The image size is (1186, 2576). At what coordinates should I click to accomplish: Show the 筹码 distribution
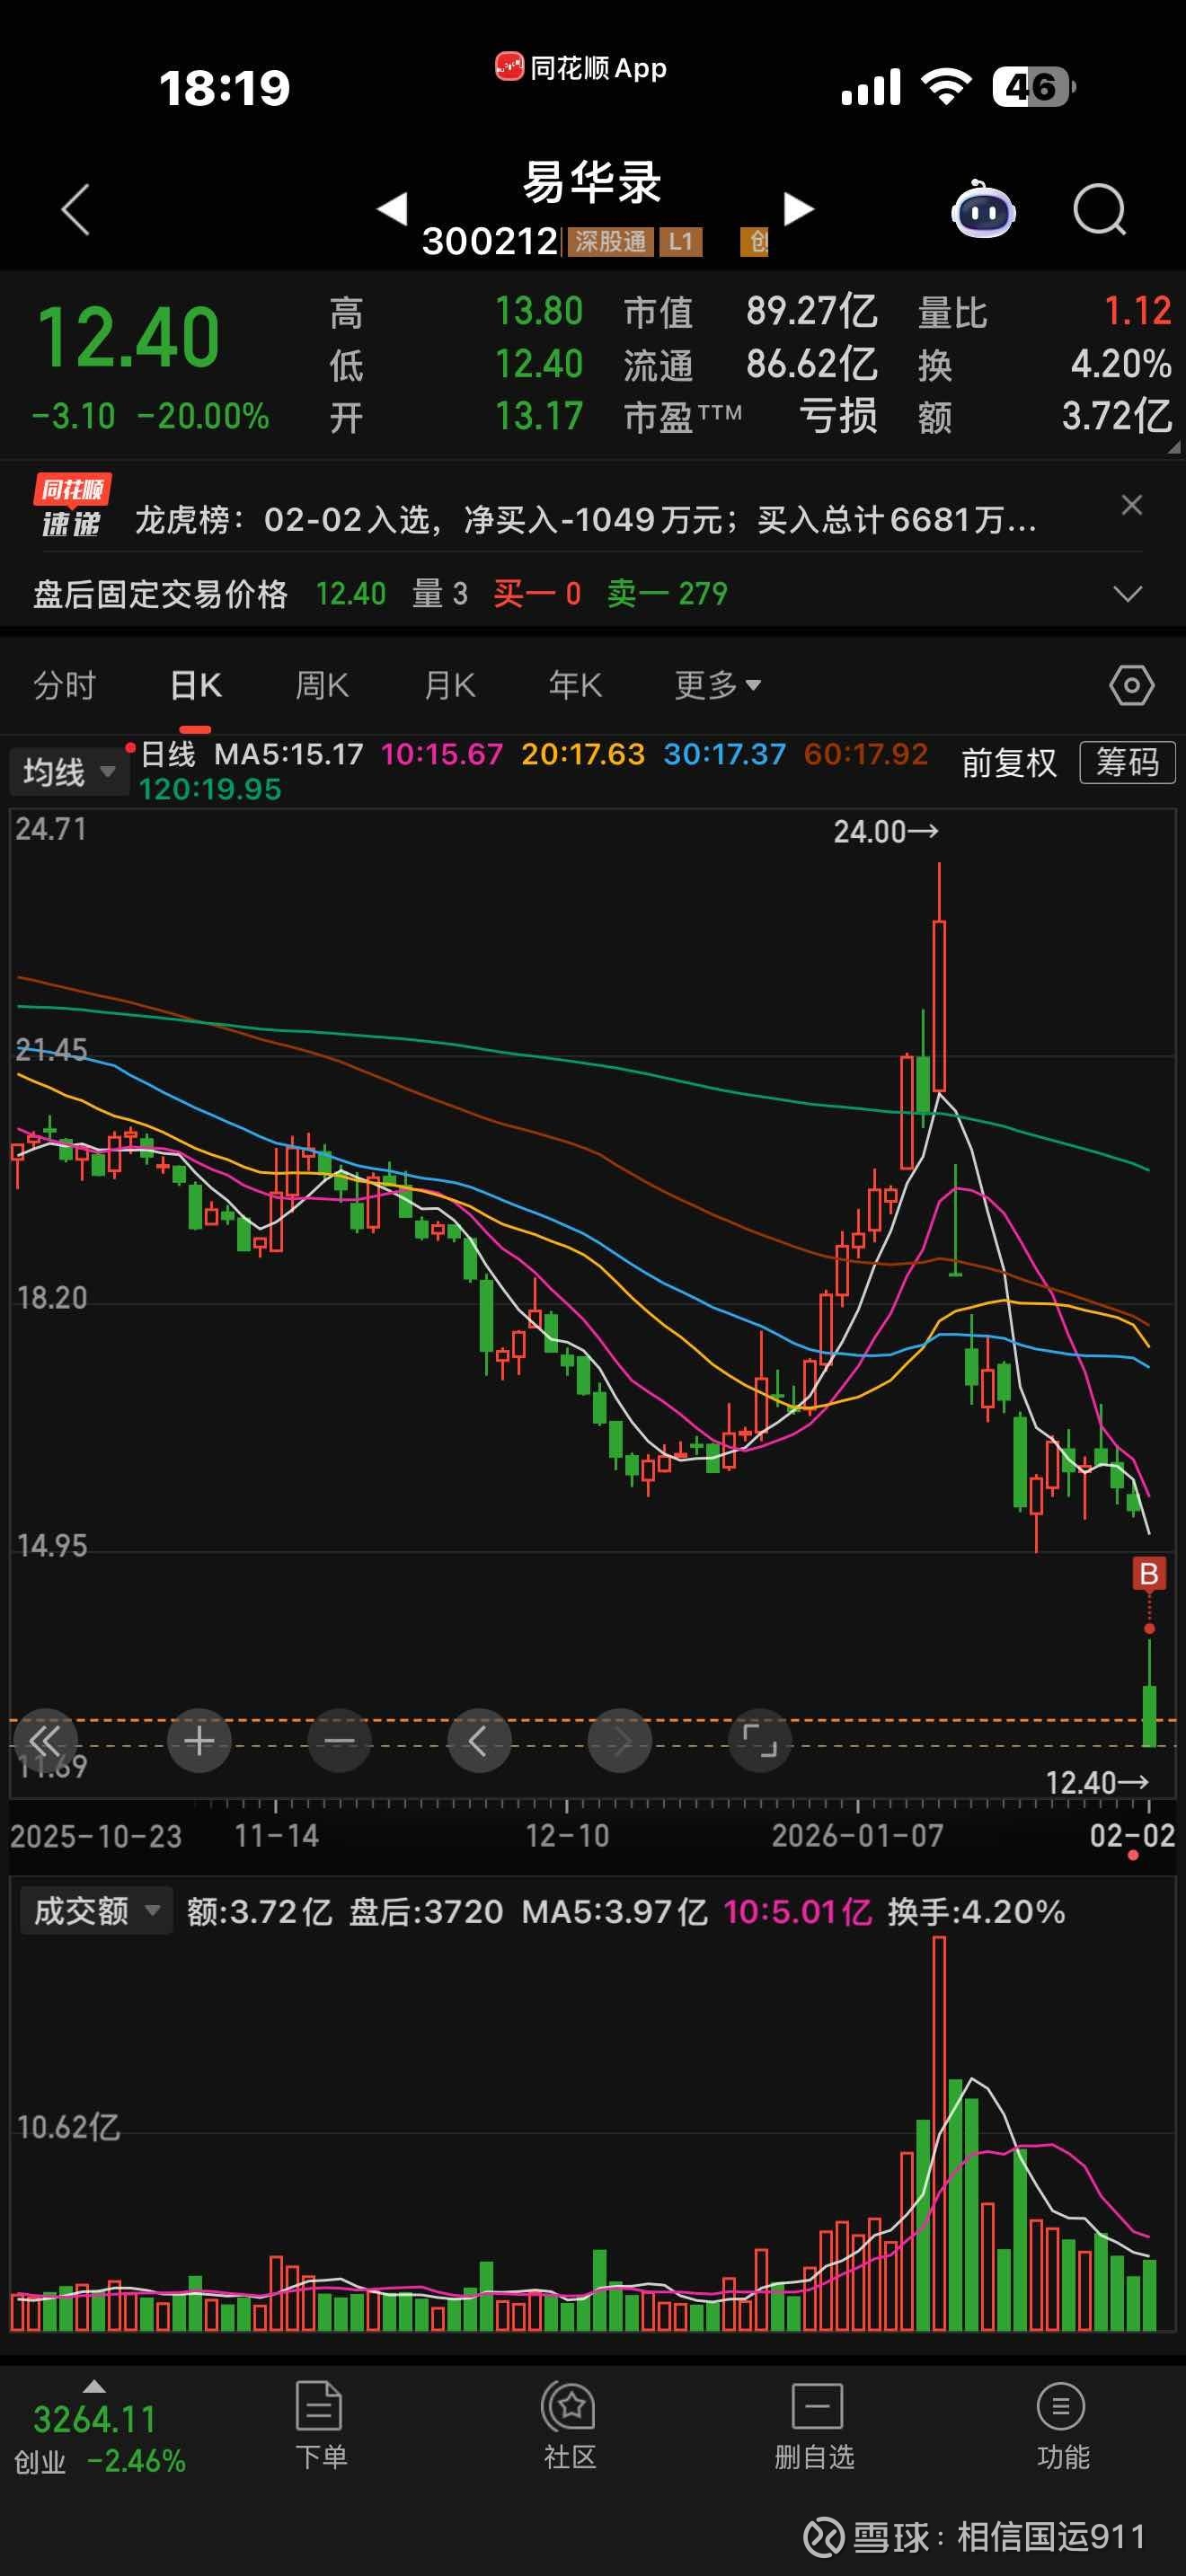pos(1127,763)
